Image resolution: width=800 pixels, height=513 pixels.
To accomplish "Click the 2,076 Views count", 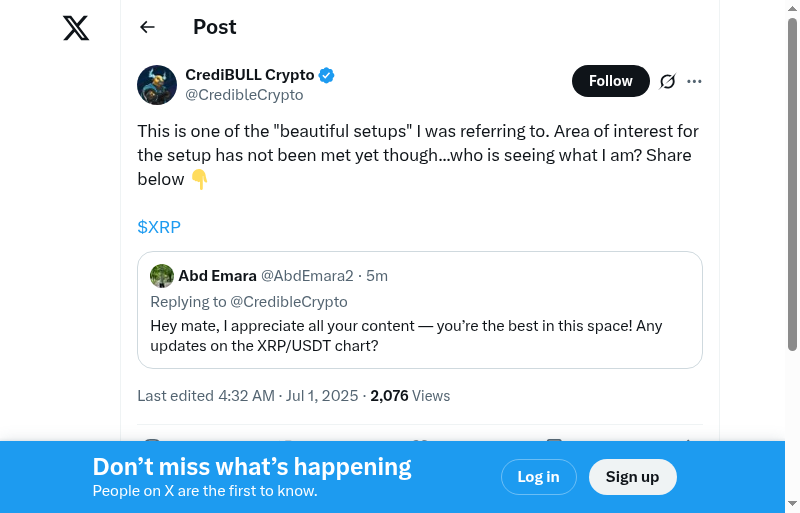I will (x=410, y=396).
